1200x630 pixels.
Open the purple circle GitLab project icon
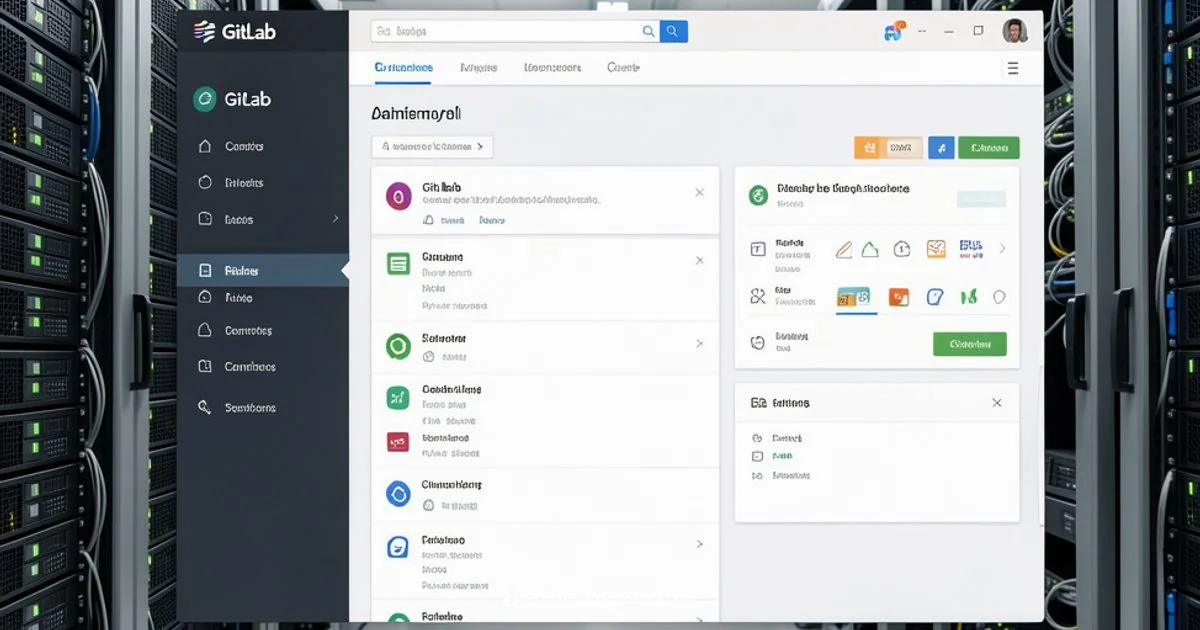[398, 196]
